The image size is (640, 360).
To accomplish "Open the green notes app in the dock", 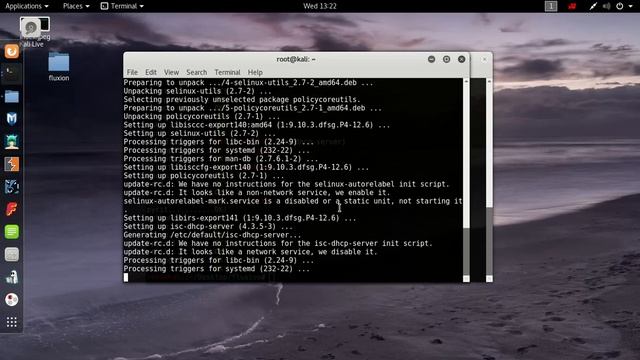I will pyautogui.click(x=12, y=232).
